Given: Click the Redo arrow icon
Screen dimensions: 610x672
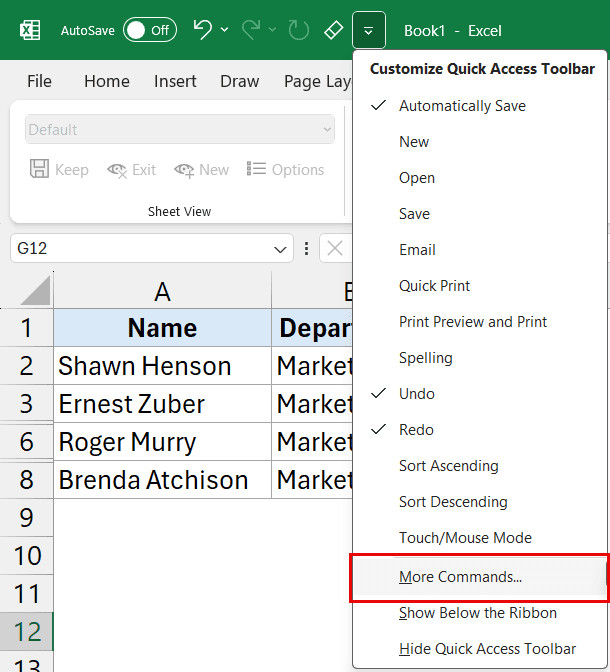Looking at the screenshot, I should click(x=251, y=30).
